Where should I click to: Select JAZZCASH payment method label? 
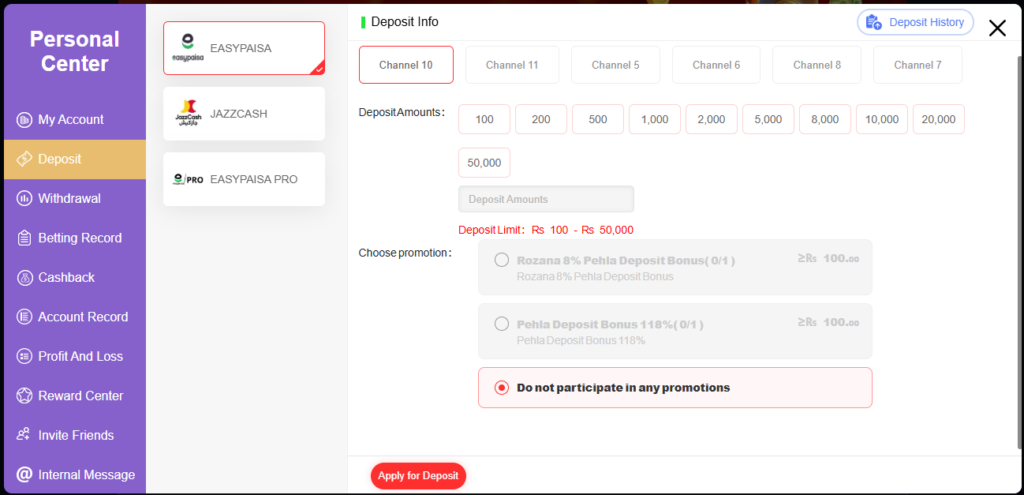click(x=238, y=114)
